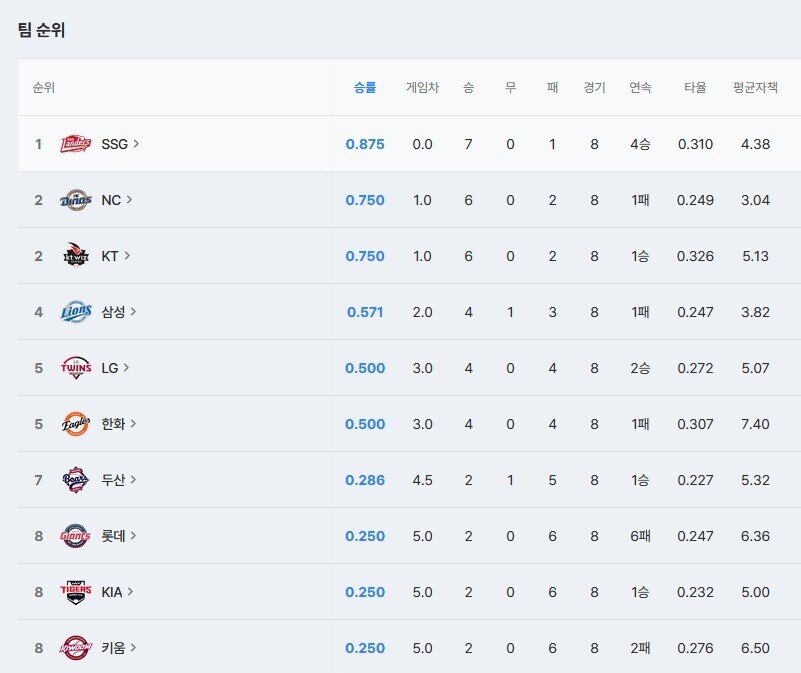Open the 두산 team name link

click(113, 480)
